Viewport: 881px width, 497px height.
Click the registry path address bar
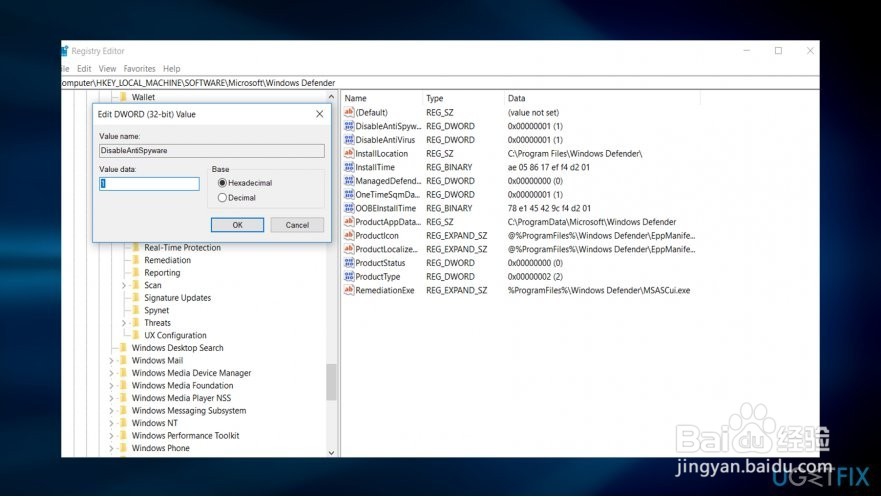tap(440, 83)
